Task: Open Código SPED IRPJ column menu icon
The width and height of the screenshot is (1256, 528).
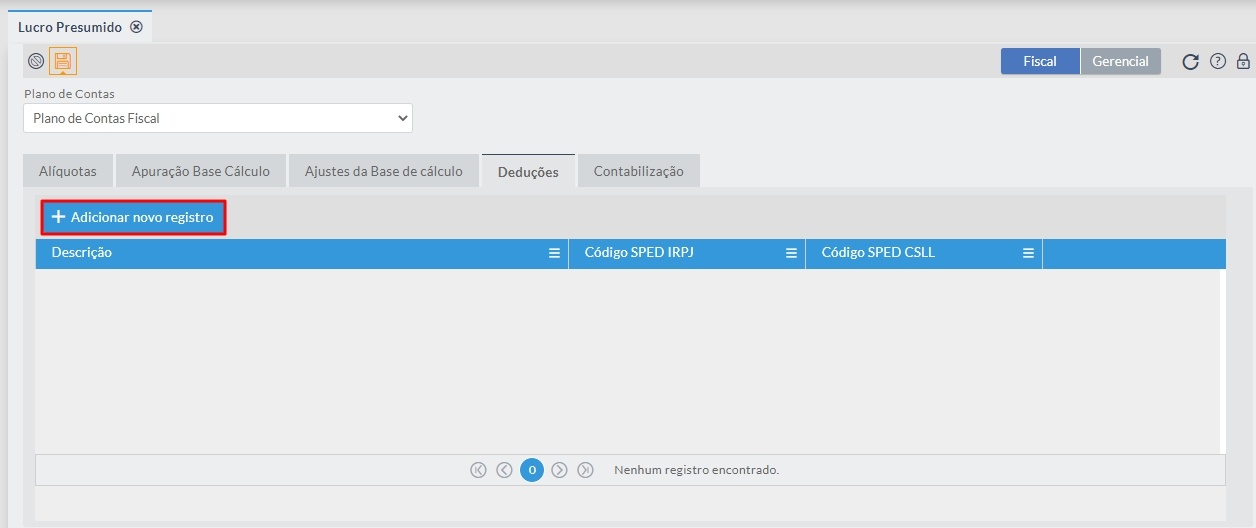Action: coord(791,253)
